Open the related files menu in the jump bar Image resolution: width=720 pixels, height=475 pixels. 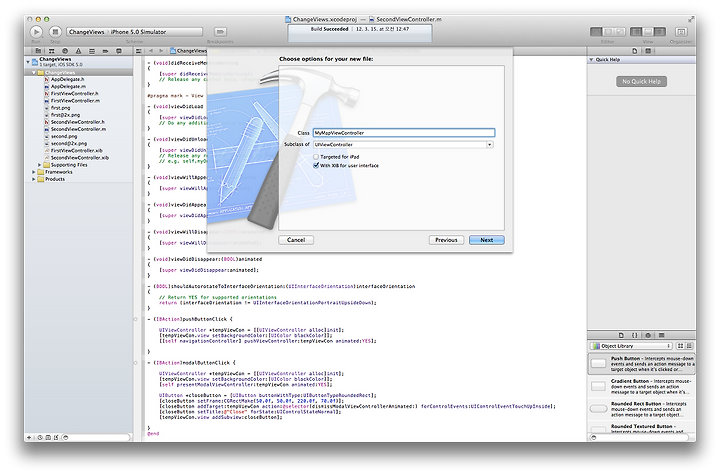(138, 51)
